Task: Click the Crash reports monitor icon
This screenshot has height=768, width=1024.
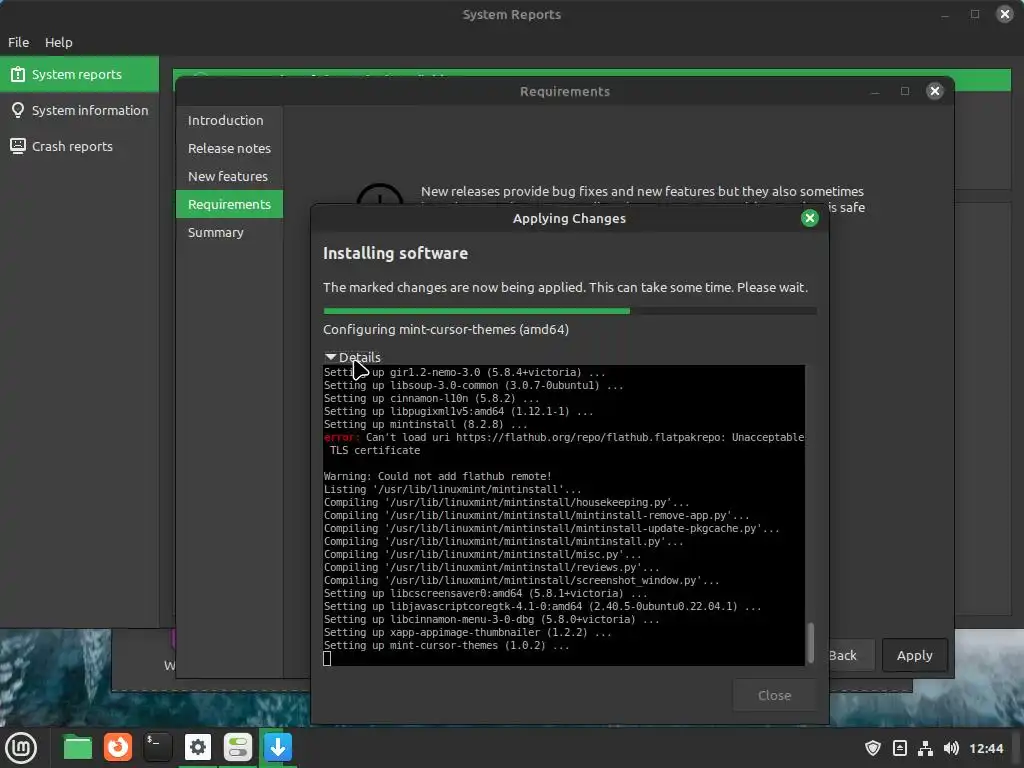Action: pyautogui.click(x=18, y=146)
